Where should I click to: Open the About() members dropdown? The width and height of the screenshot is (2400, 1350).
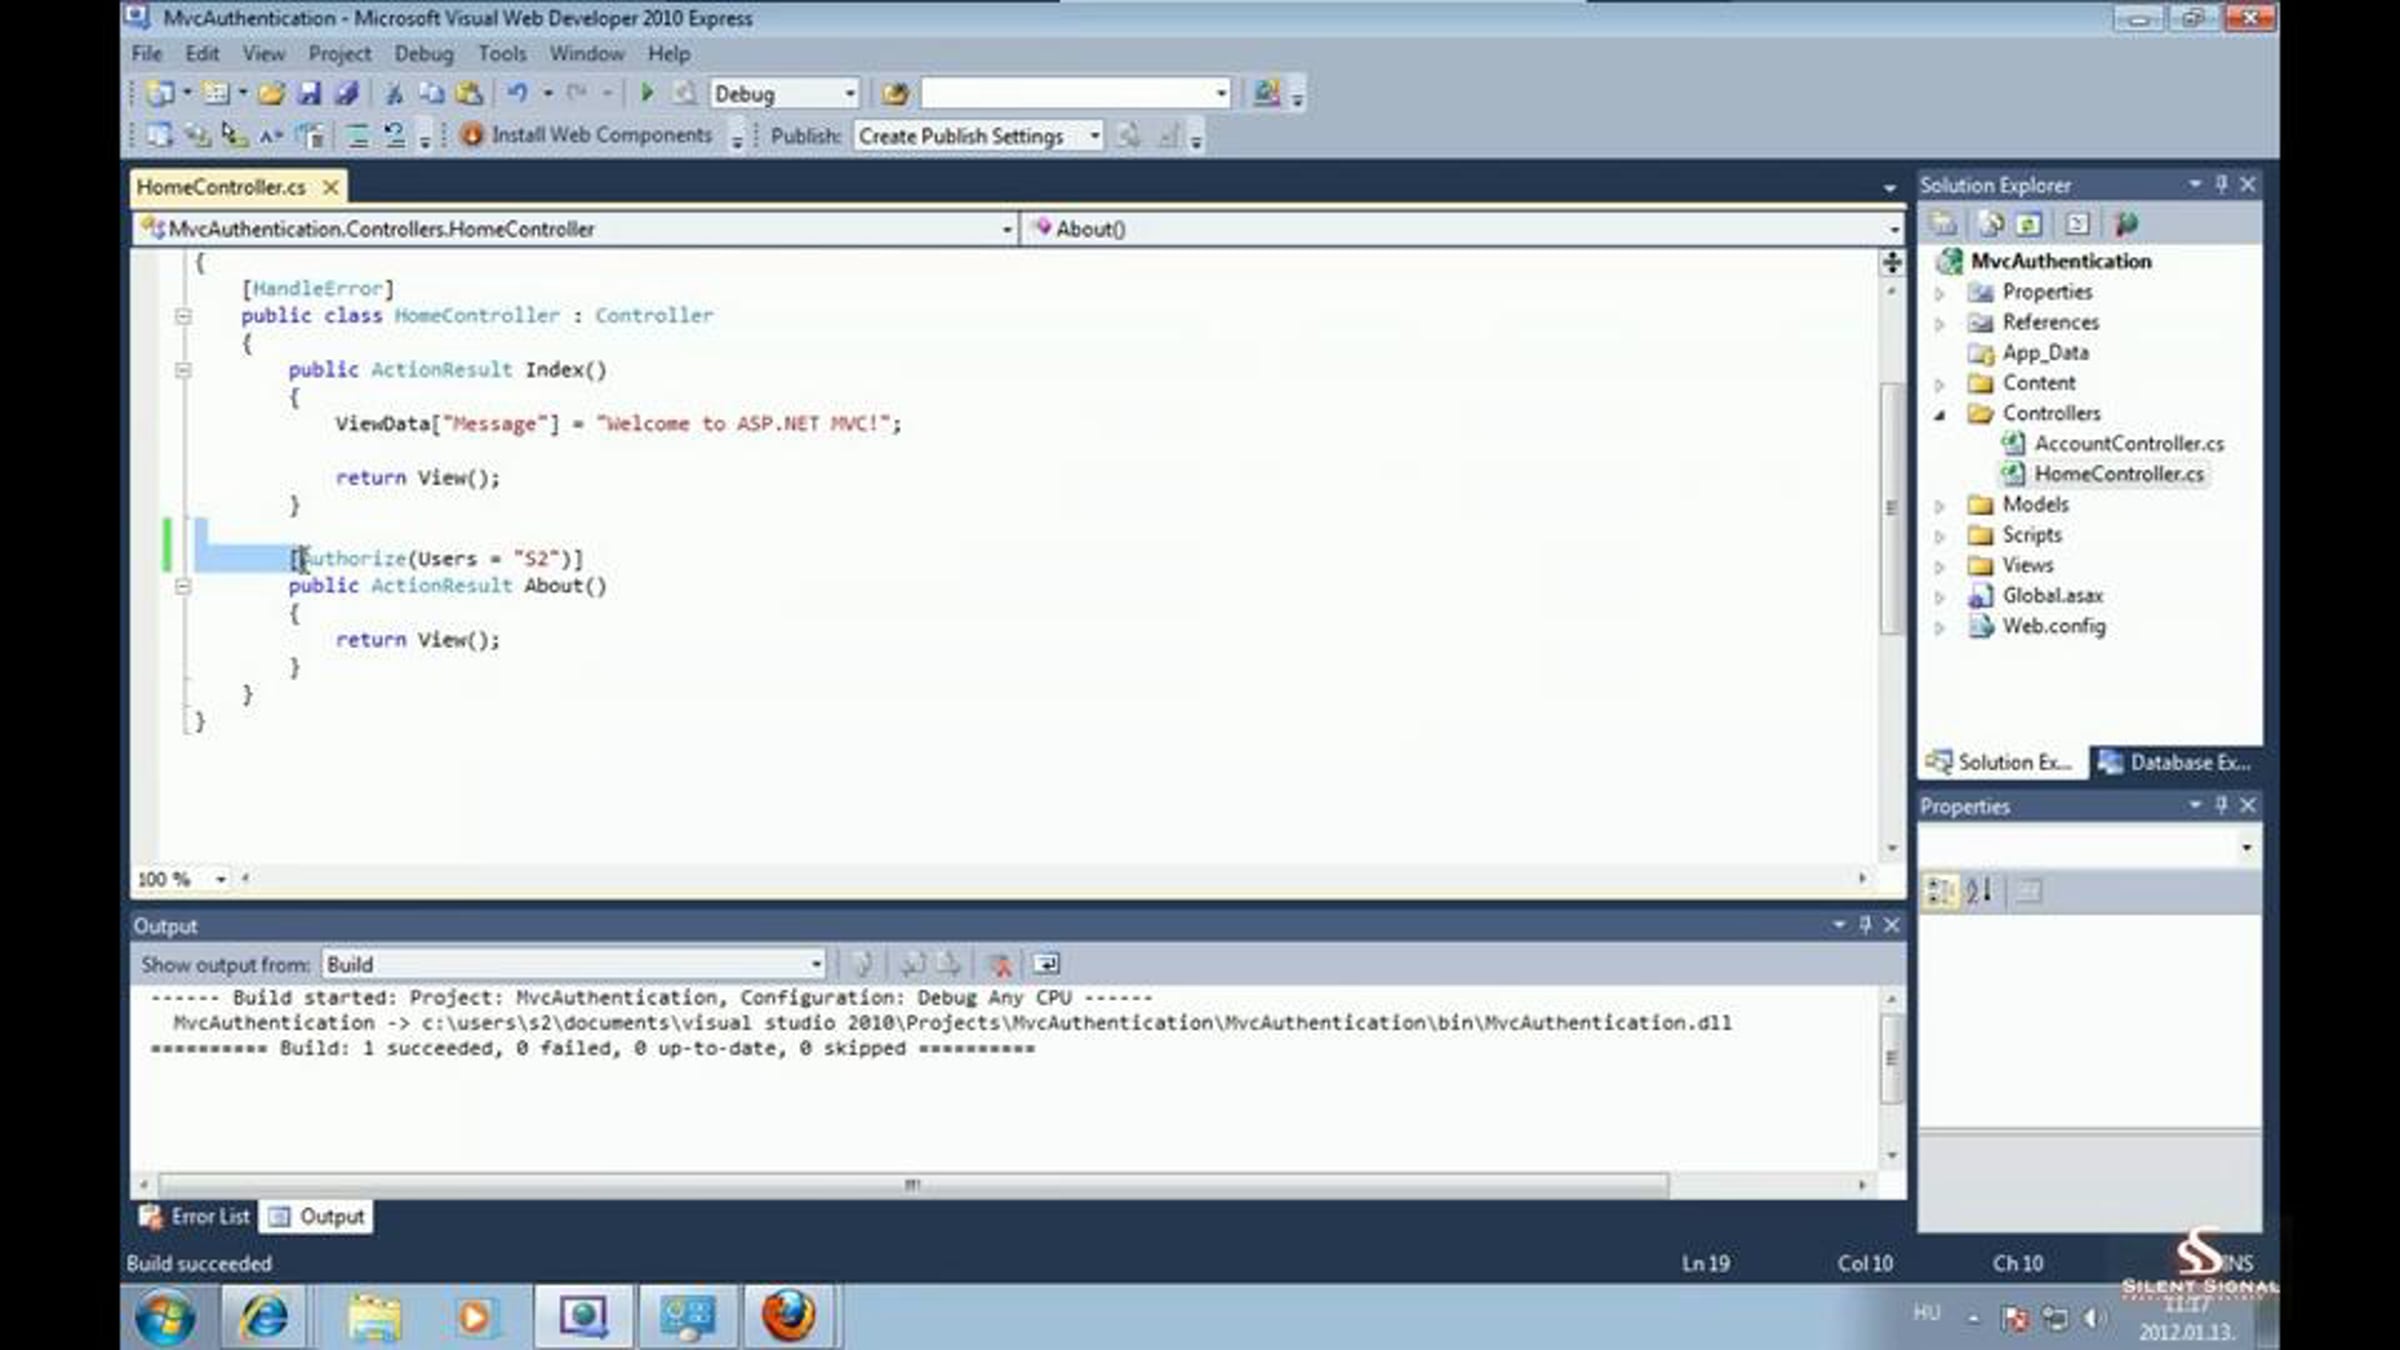click(x=1893, y=229)
